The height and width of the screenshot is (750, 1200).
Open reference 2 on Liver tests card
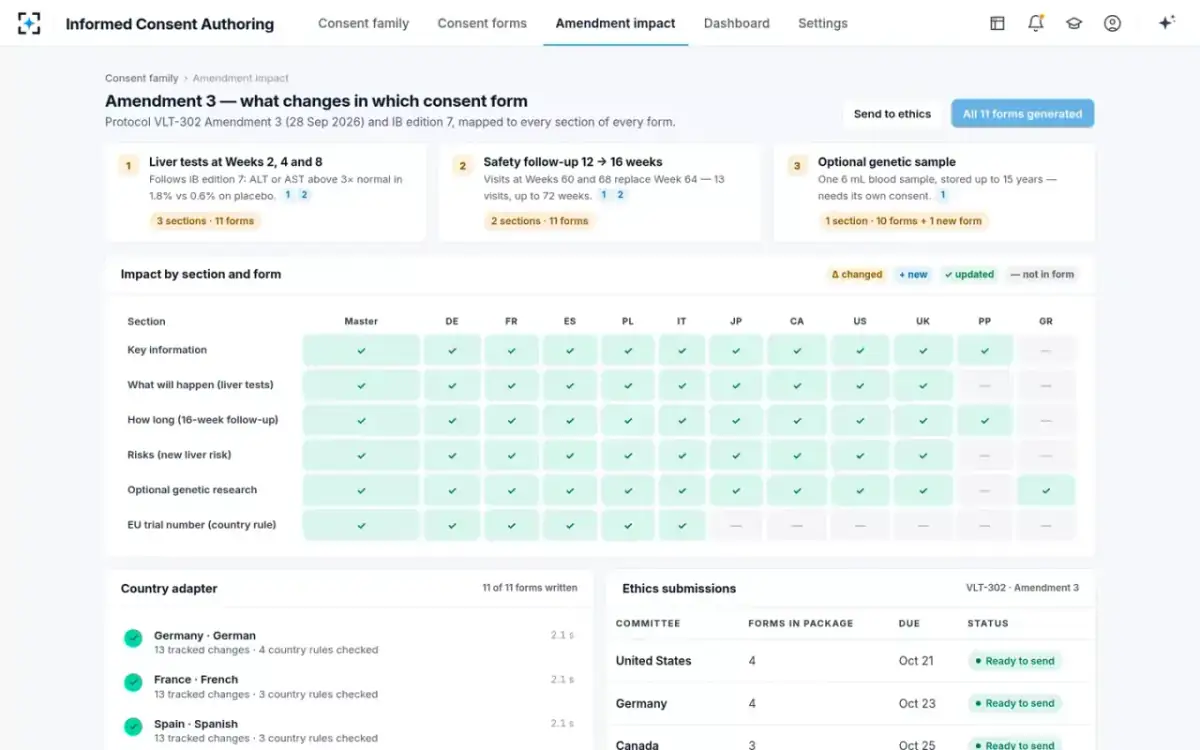pos(305,195)
